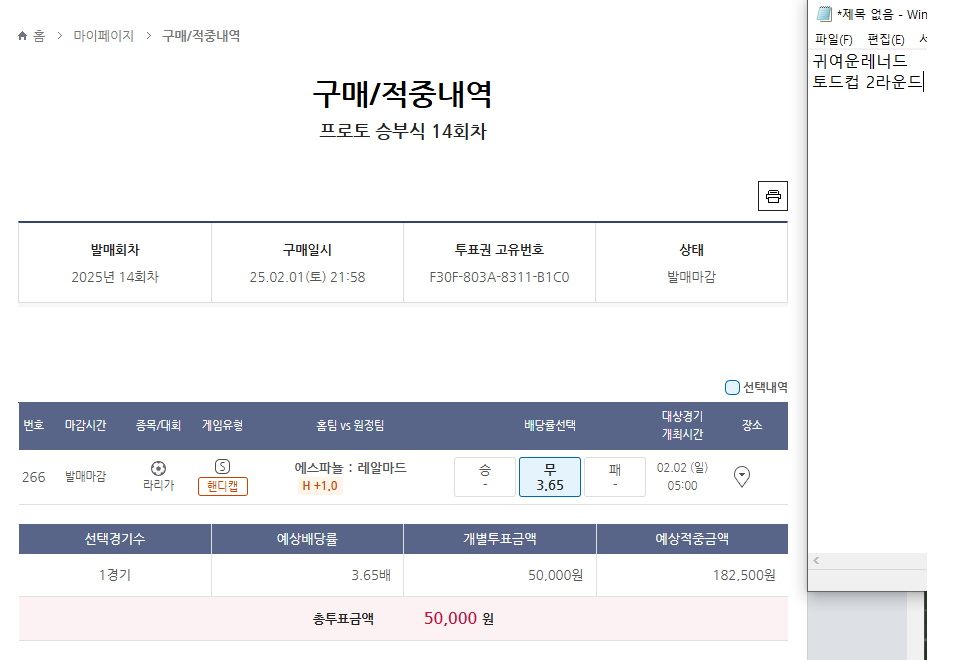Screen dimensions: 960x660
Task: Click in the Notepad text area after 2라운드
Action: (x=925, y=82)
